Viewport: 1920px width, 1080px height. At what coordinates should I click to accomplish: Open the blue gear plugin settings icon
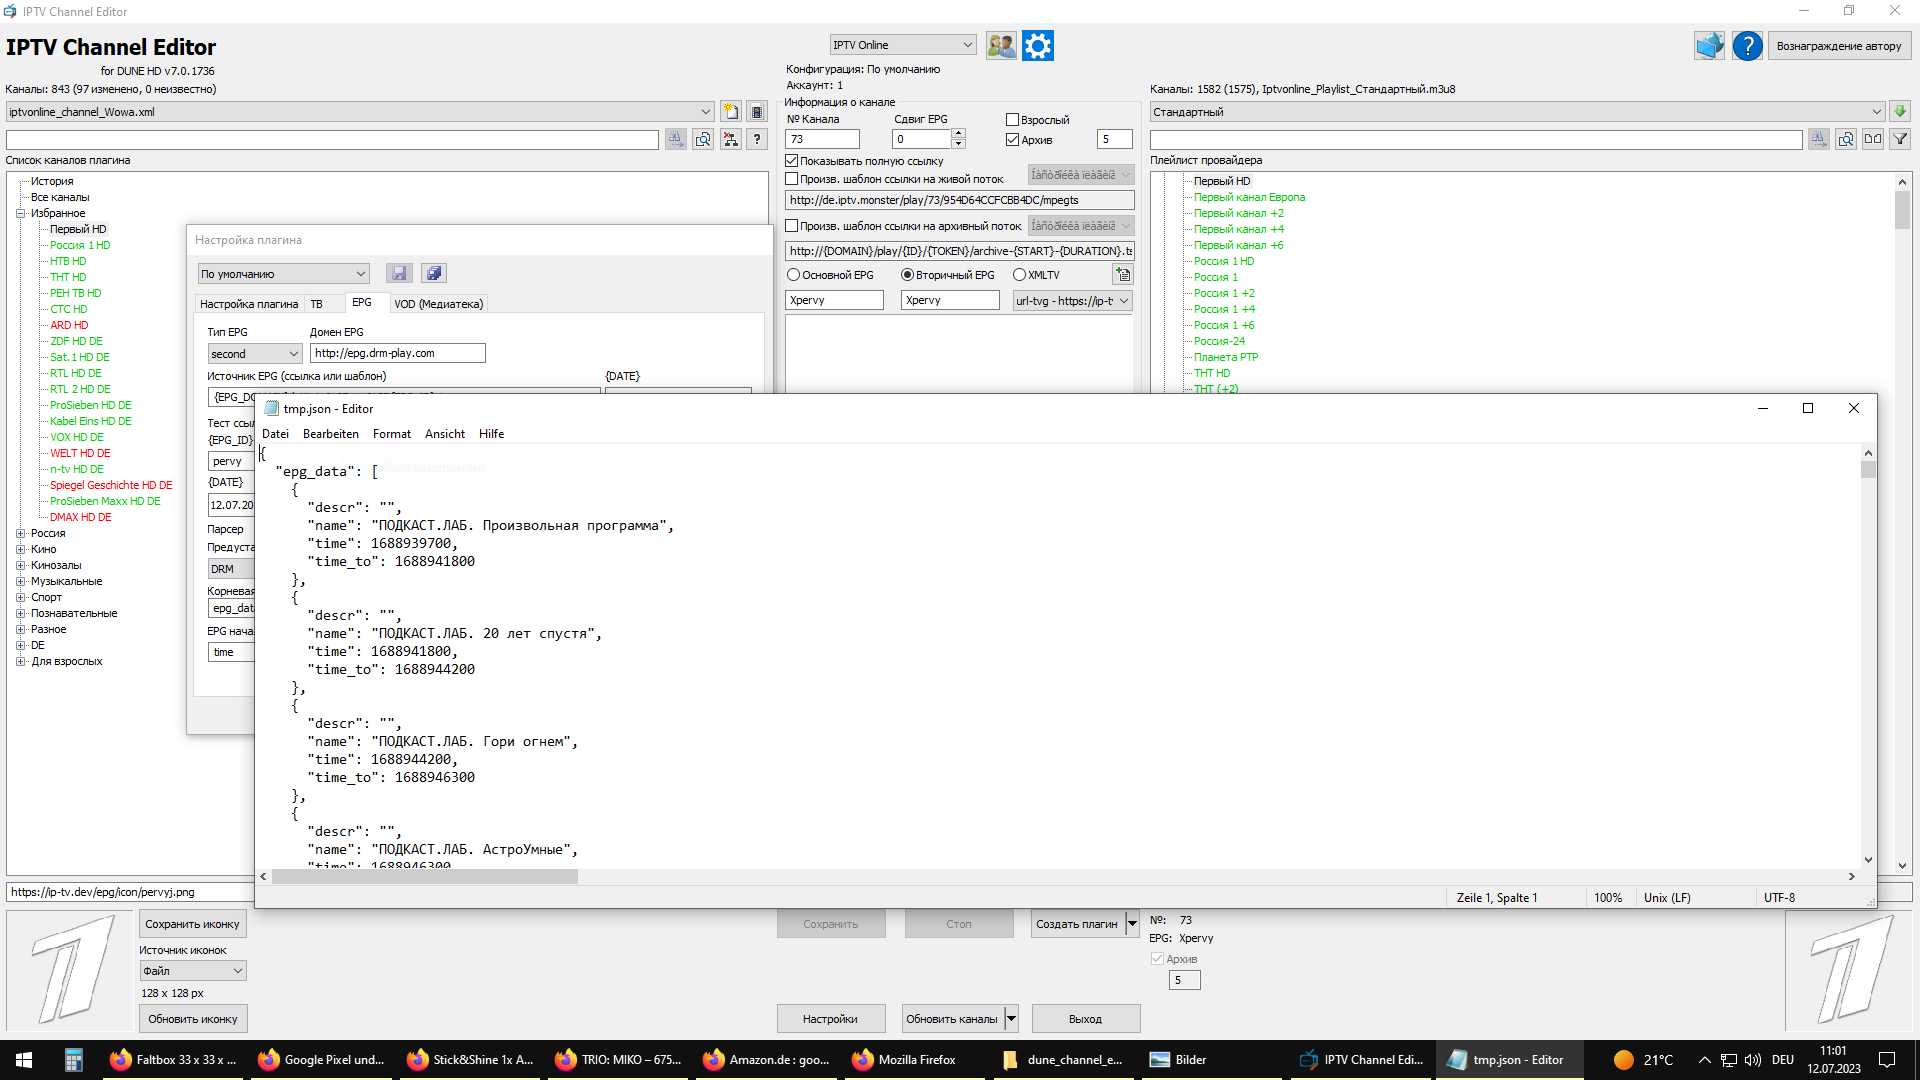[1038, 46]
